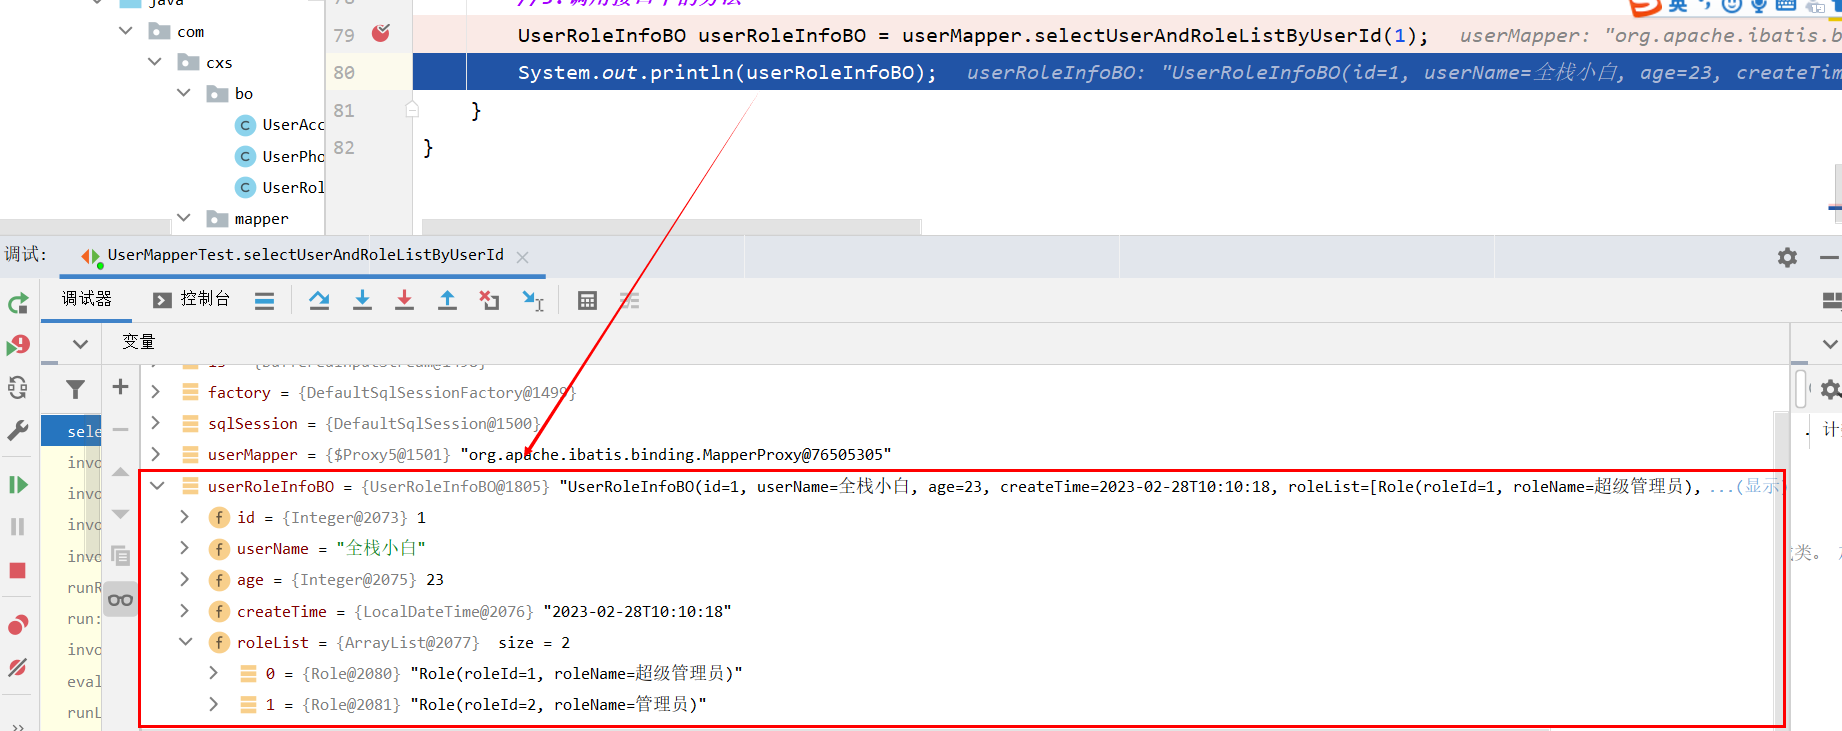1842x731 pixels.
Task: Expand the factory variable node
Action: click(x=156, y=392)
